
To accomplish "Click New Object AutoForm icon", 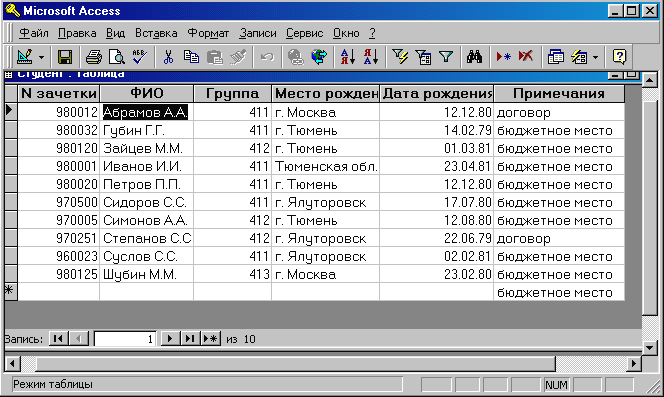I will point(579,57).
